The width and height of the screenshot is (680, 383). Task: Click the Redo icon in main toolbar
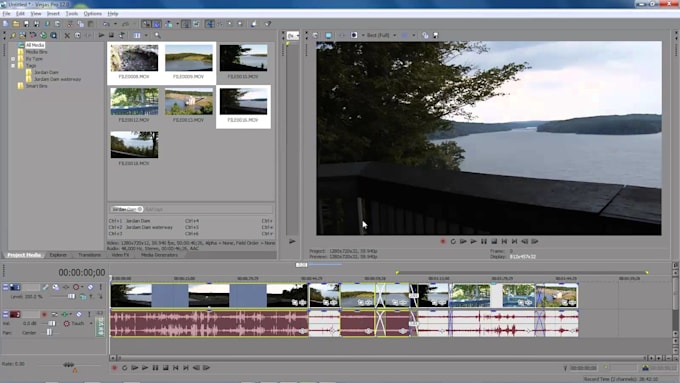126,24
